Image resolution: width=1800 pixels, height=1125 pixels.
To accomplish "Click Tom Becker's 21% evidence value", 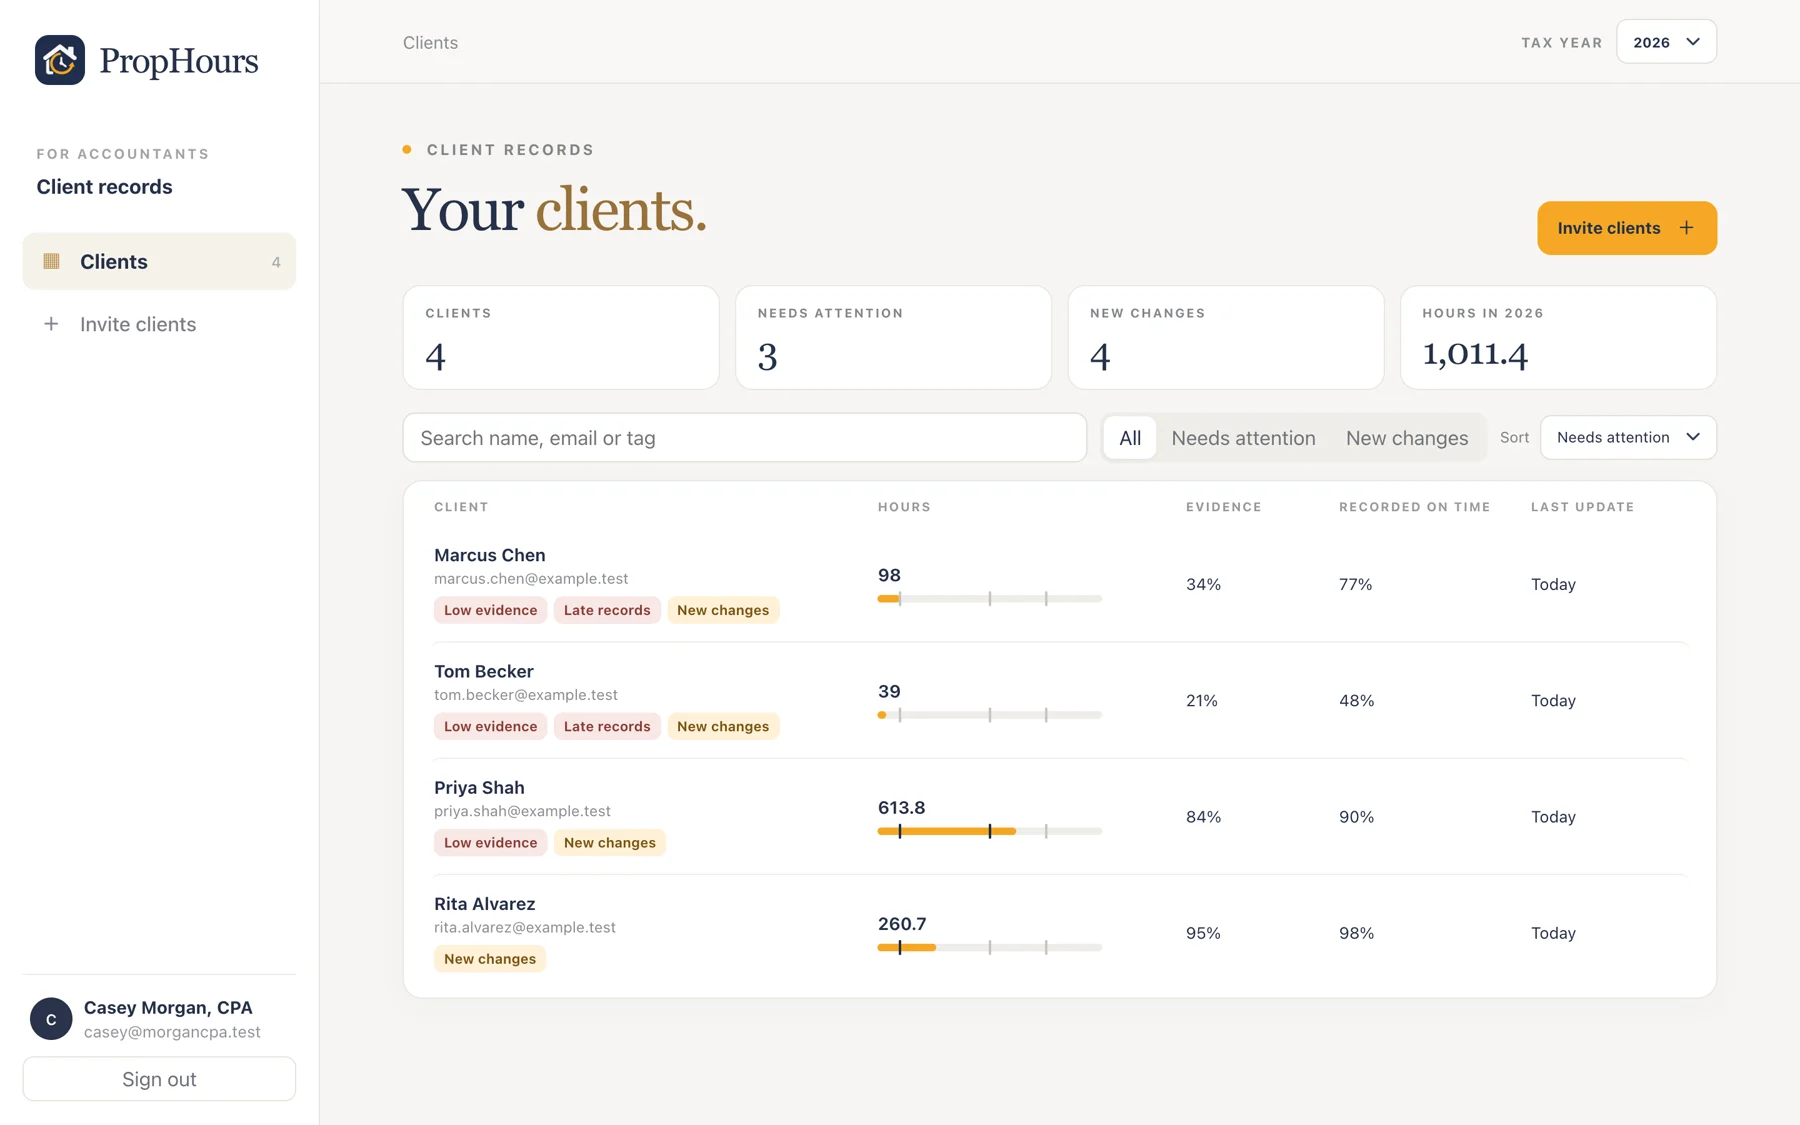I will (x=1201, y=700).
